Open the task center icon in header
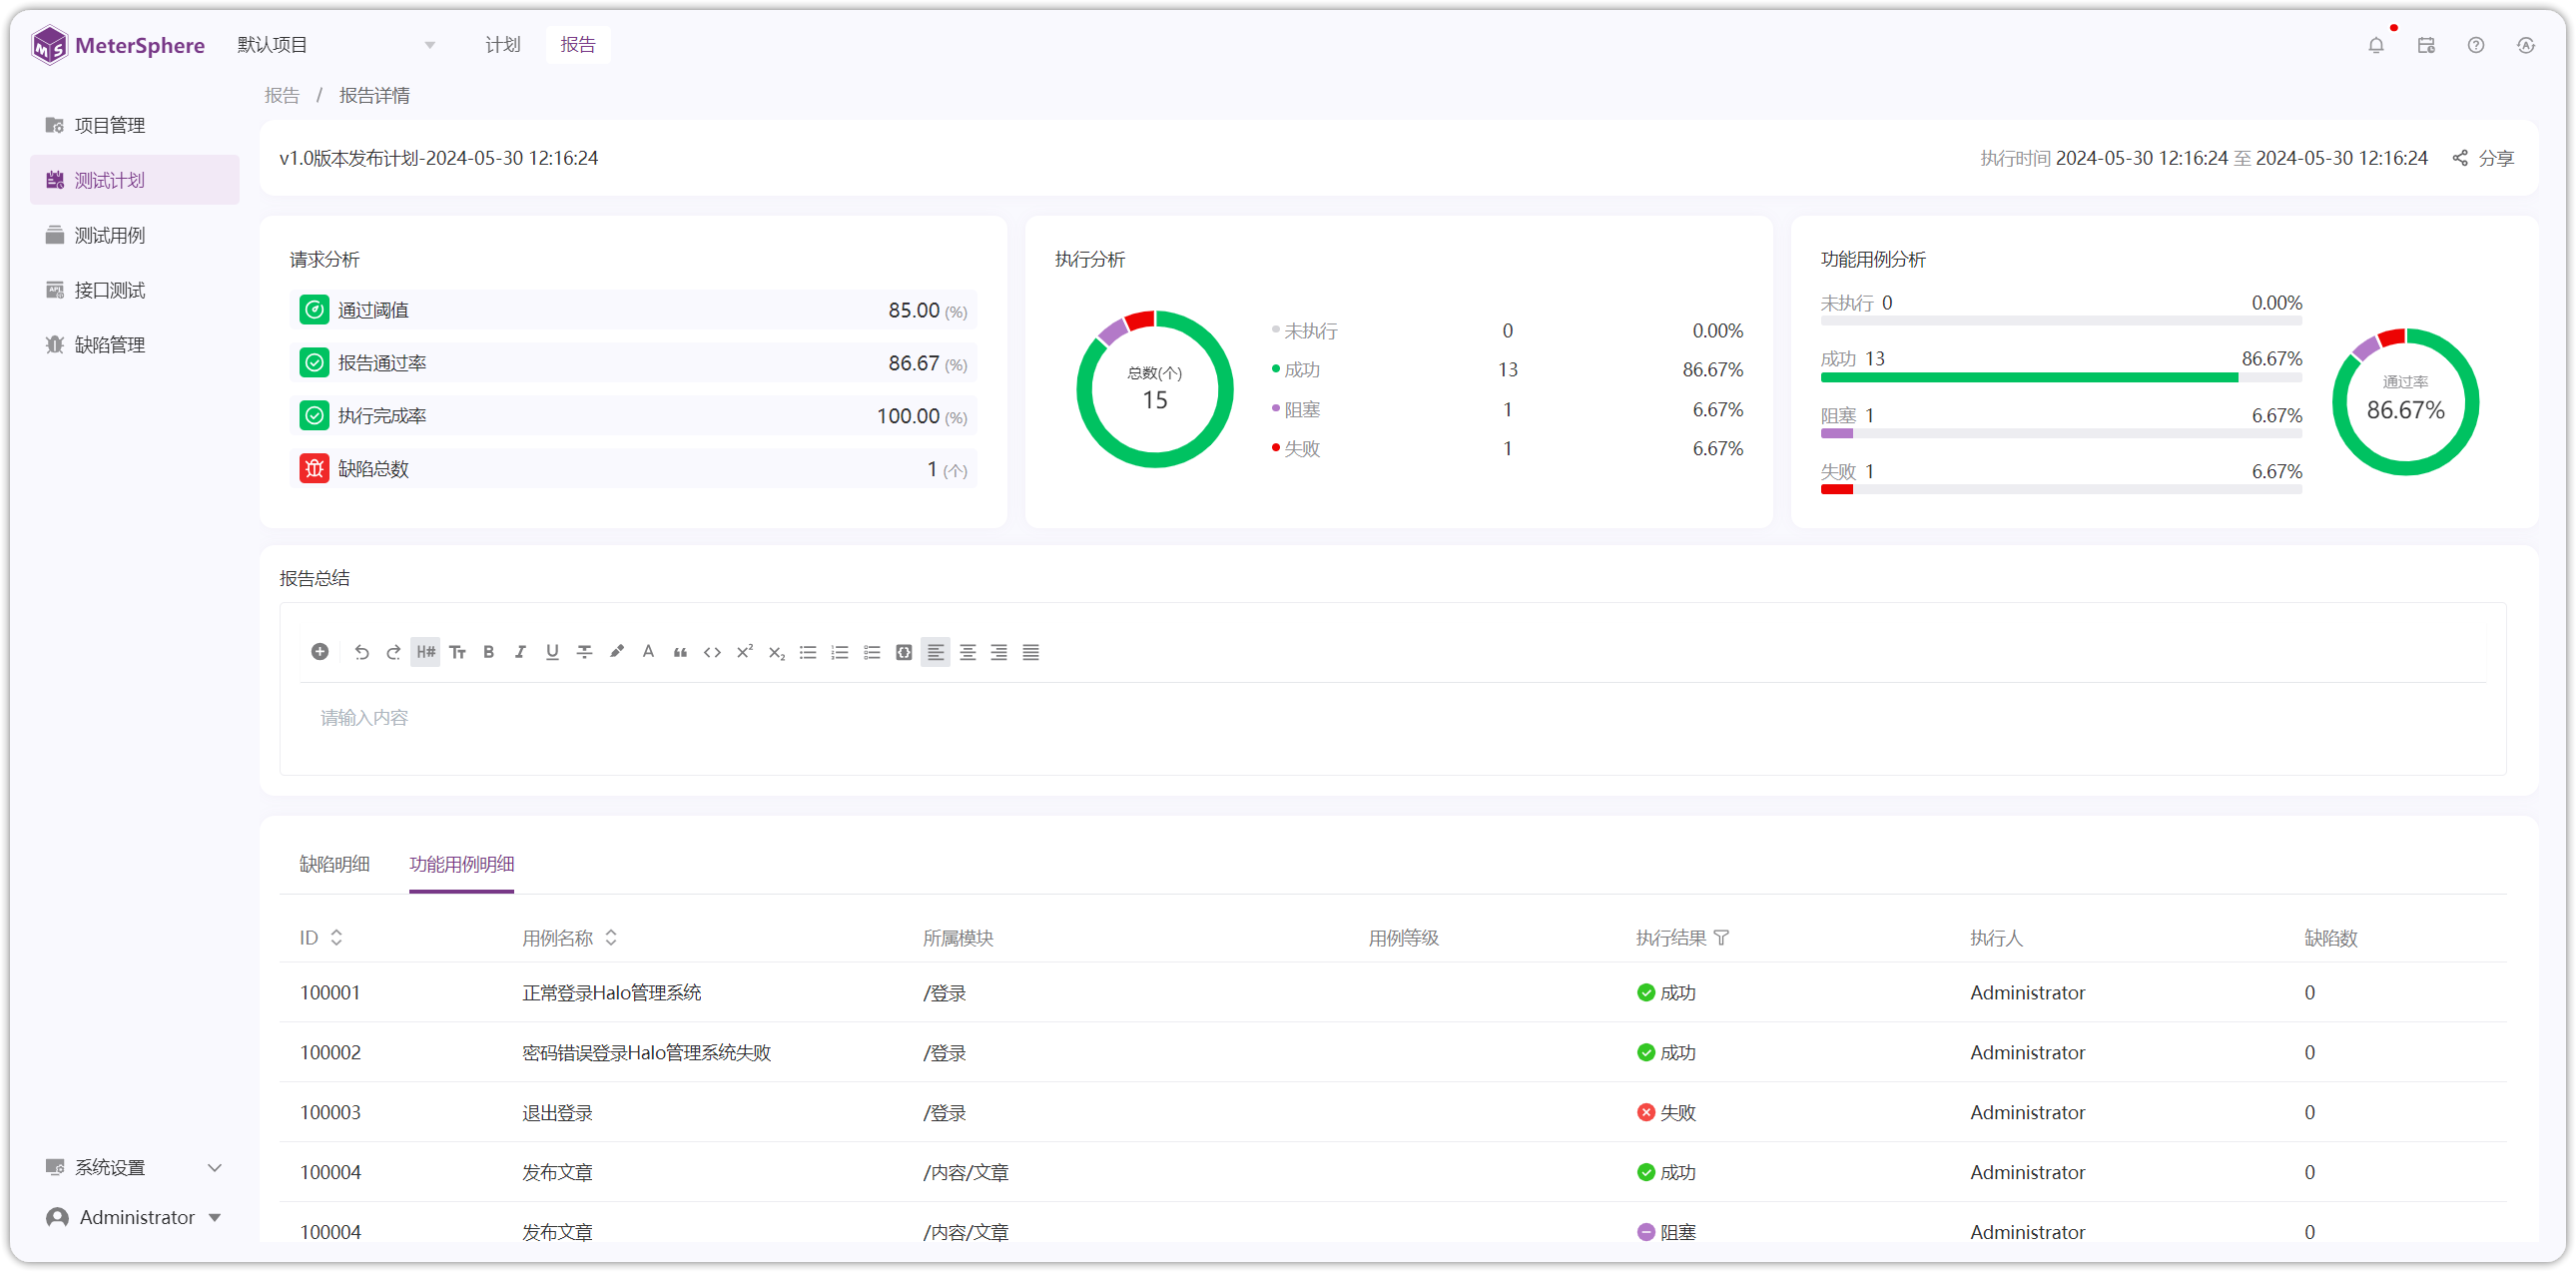Viewport: 2576px width, 1272px height. point(2426,45)
